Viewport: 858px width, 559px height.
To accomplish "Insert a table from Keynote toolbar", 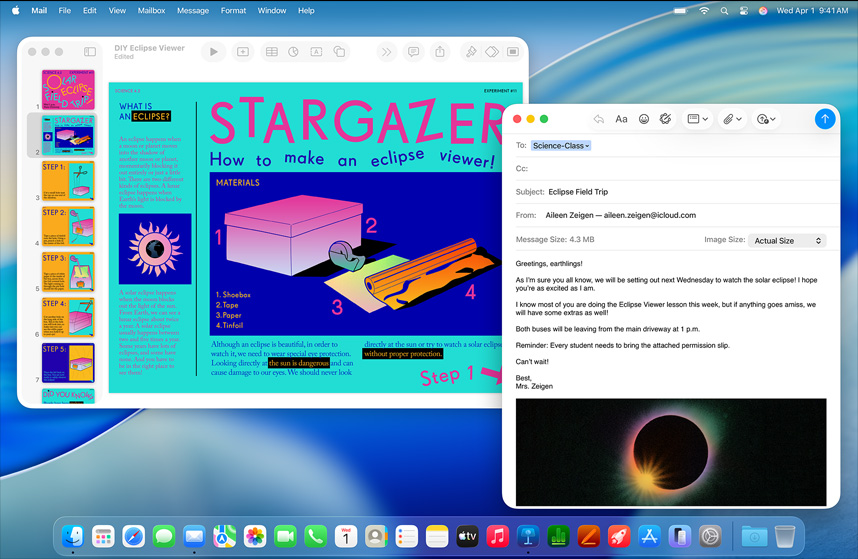I will pyautogui.click(x=271, y=52).
